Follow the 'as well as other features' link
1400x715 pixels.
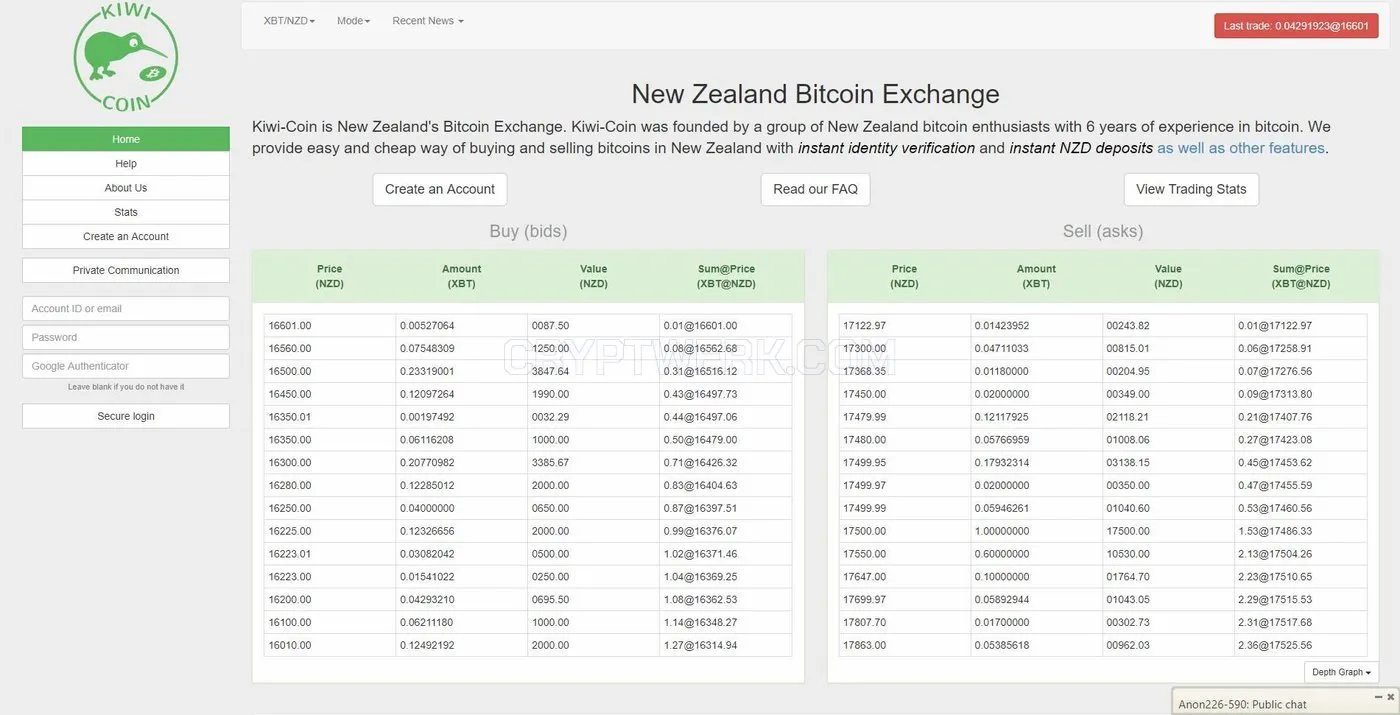point(1241,148)
